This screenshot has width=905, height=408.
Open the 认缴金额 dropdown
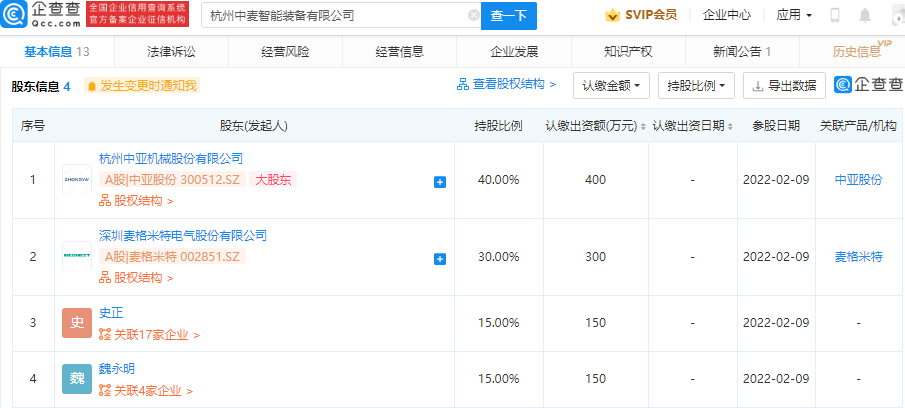612,86
